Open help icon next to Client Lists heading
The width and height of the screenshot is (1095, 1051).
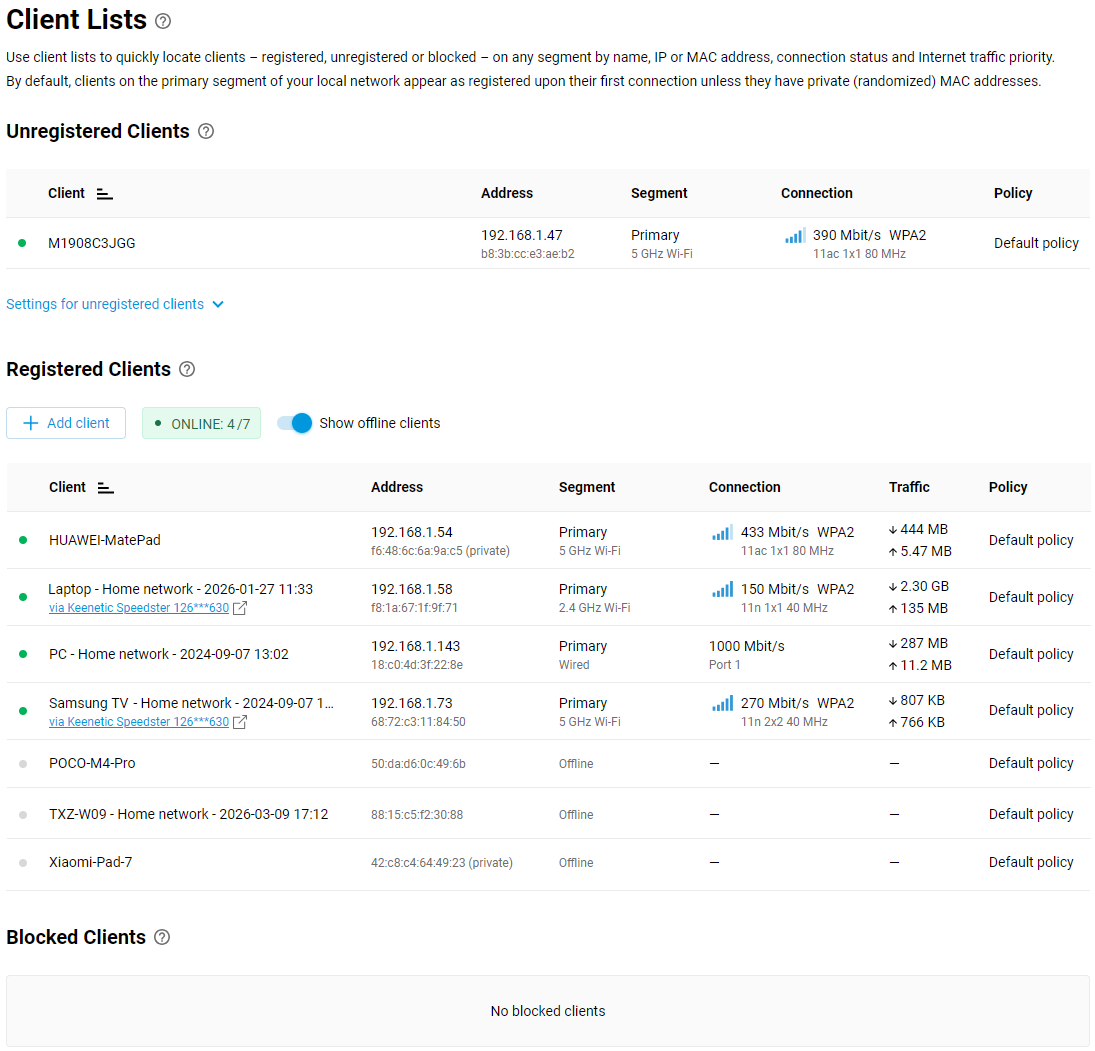[163, 21]
